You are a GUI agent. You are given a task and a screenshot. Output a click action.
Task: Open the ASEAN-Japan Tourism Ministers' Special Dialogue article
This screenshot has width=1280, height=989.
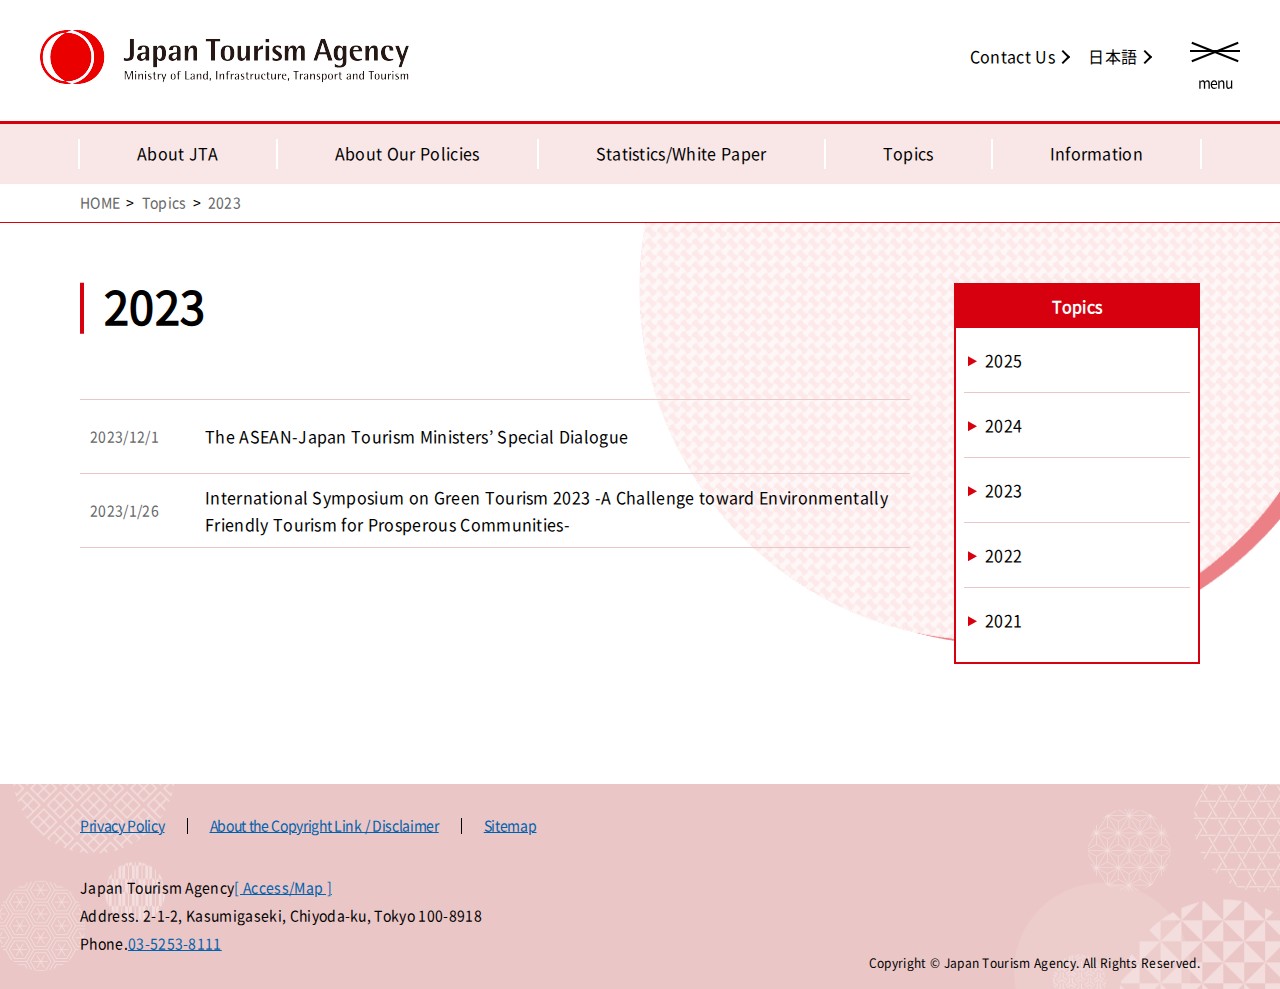(x=416, y=437)
